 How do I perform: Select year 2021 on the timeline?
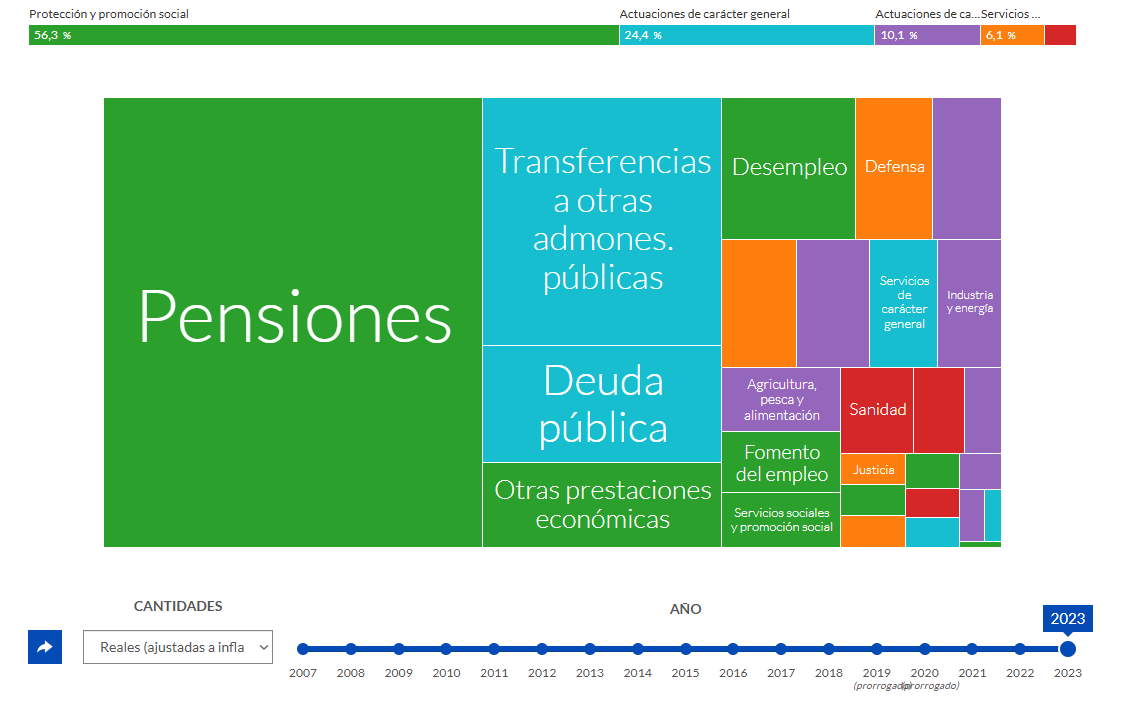click(972, 649)
